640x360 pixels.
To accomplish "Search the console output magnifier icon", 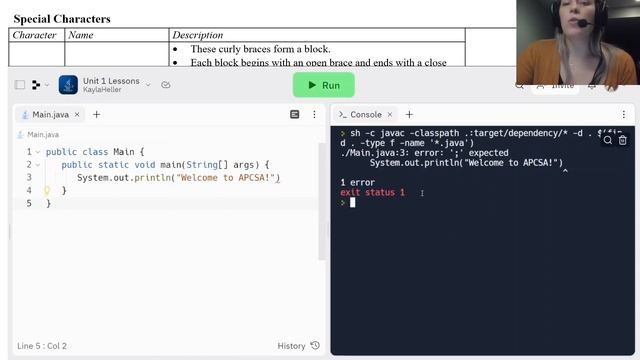I will [608, 140].
